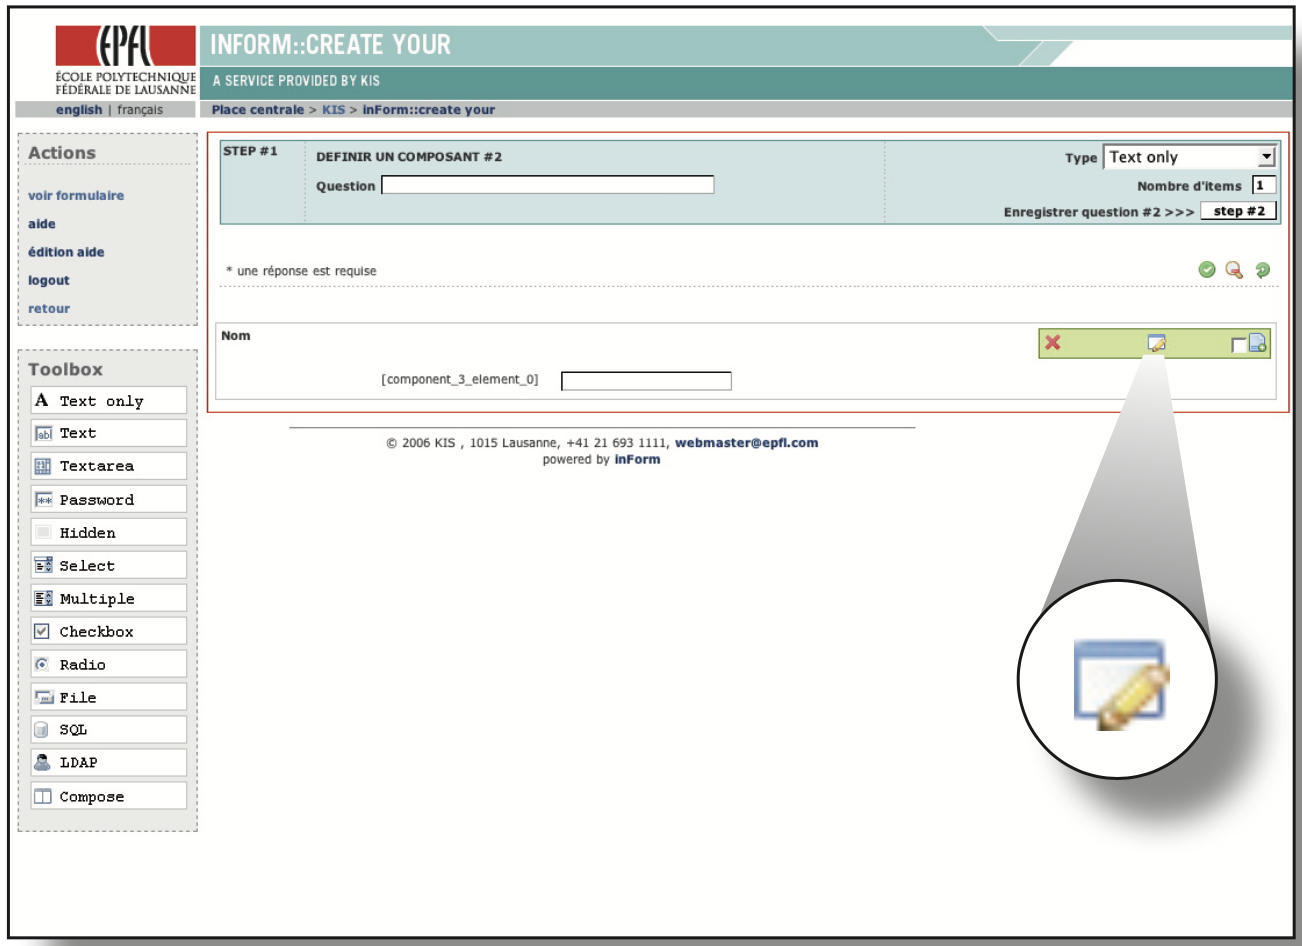Switch language to français
Viewport: 1302px width, 946px height.
click(x=140, y=110)
